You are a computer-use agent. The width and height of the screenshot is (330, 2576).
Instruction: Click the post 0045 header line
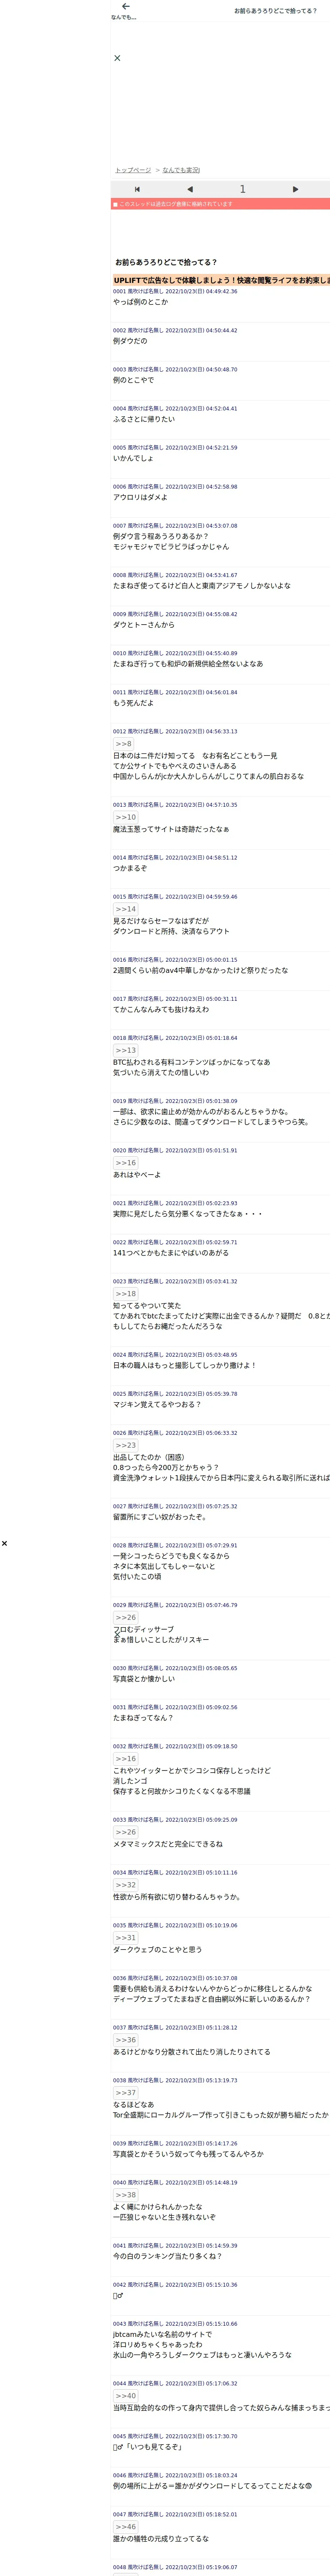(175, 2436)
